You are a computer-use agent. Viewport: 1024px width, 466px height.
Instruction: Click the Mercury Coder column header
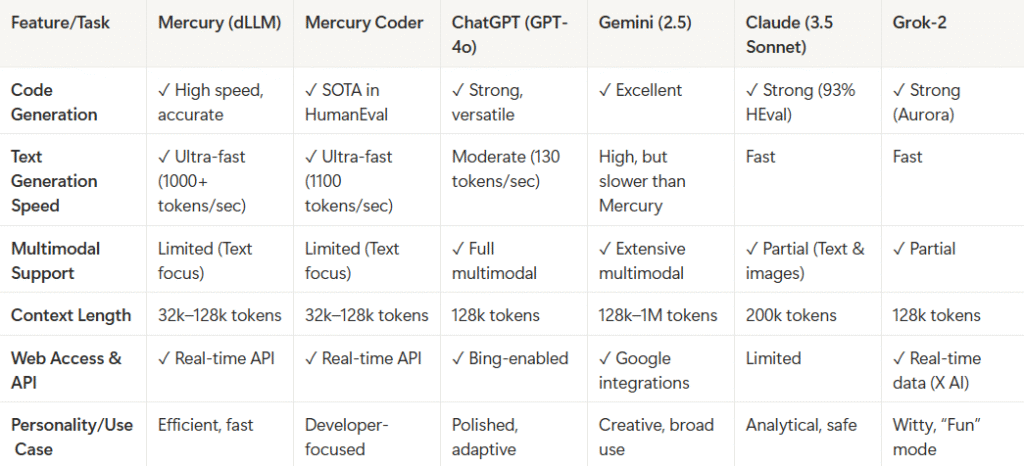(x=365, y=22)
